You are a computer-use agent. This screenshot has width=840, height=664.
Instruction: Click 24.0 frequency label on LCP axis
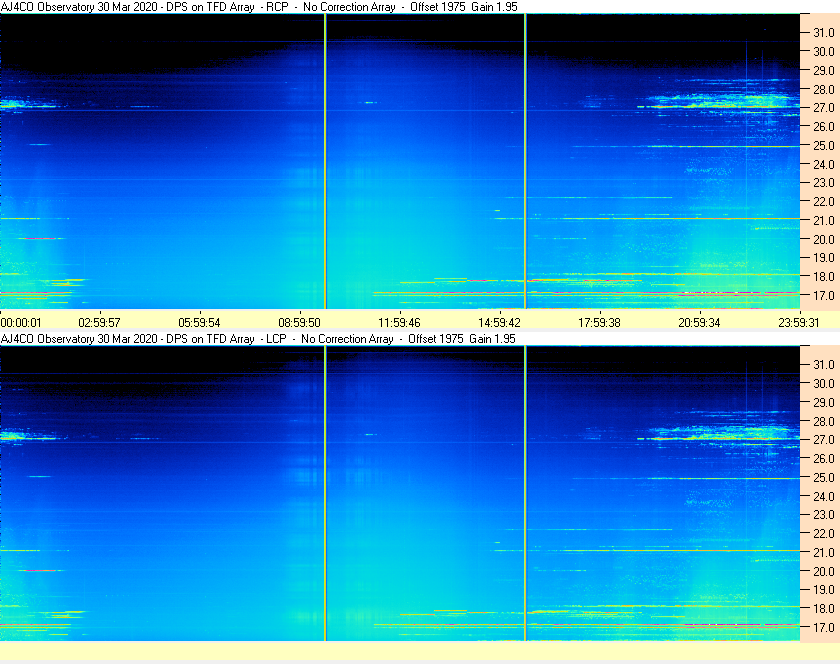coord(824,496)
